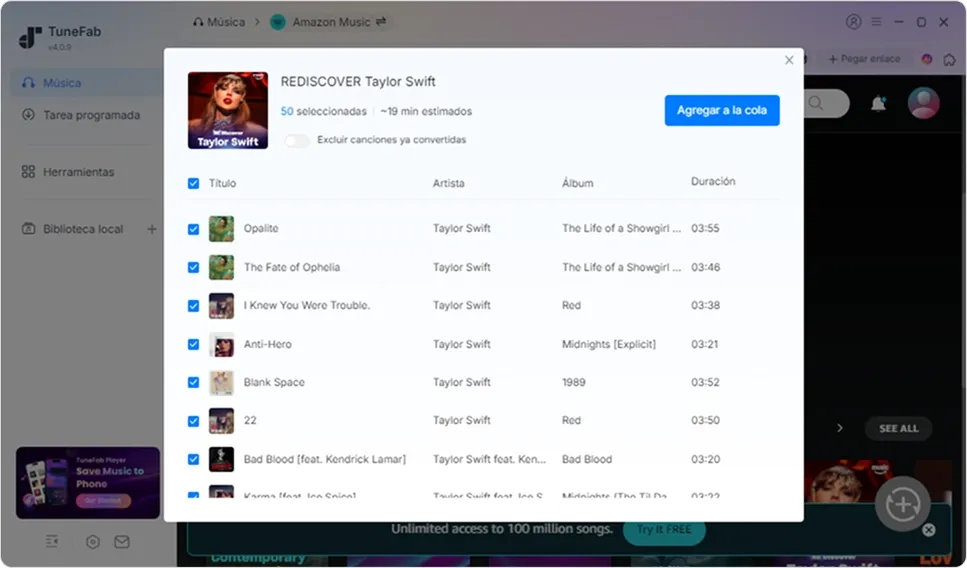Click the 50 seleccionadas count text

pyautogui.click(x=323, y=112)
